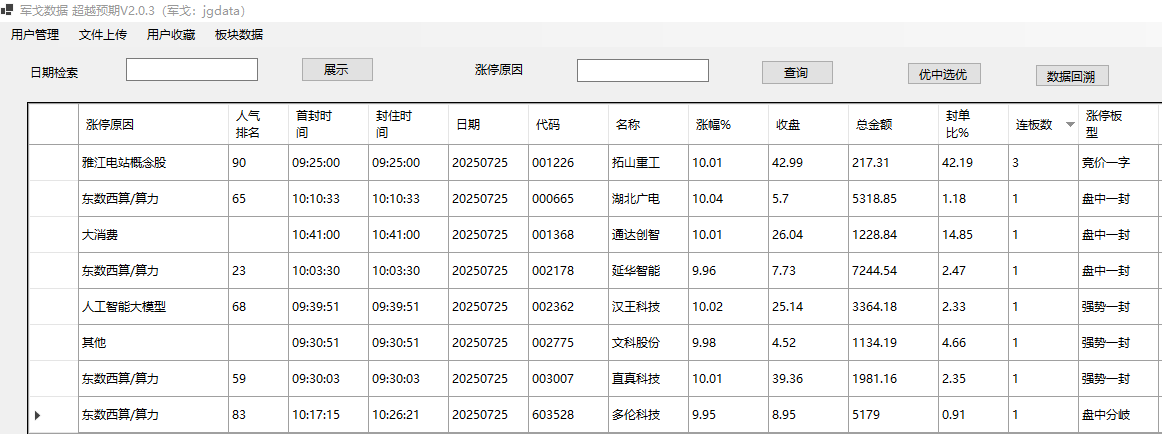
Task: Select the code cell 001368
Action: click(568, 235)
